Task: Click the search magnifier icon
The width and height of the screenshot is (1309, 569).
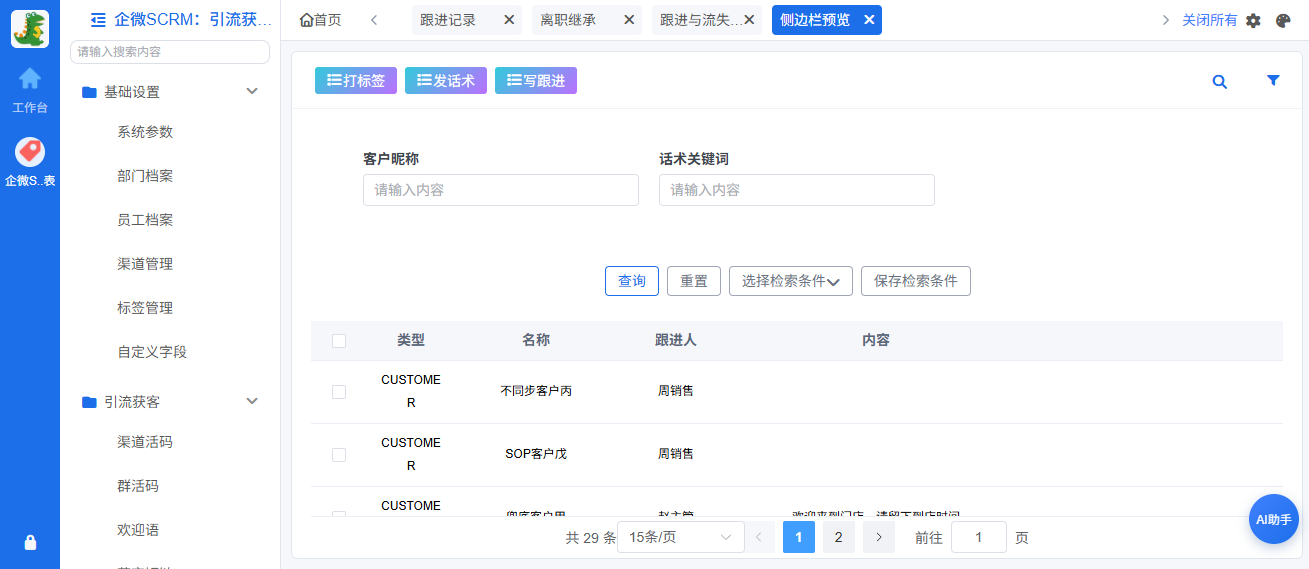Action: [1219, 82]
